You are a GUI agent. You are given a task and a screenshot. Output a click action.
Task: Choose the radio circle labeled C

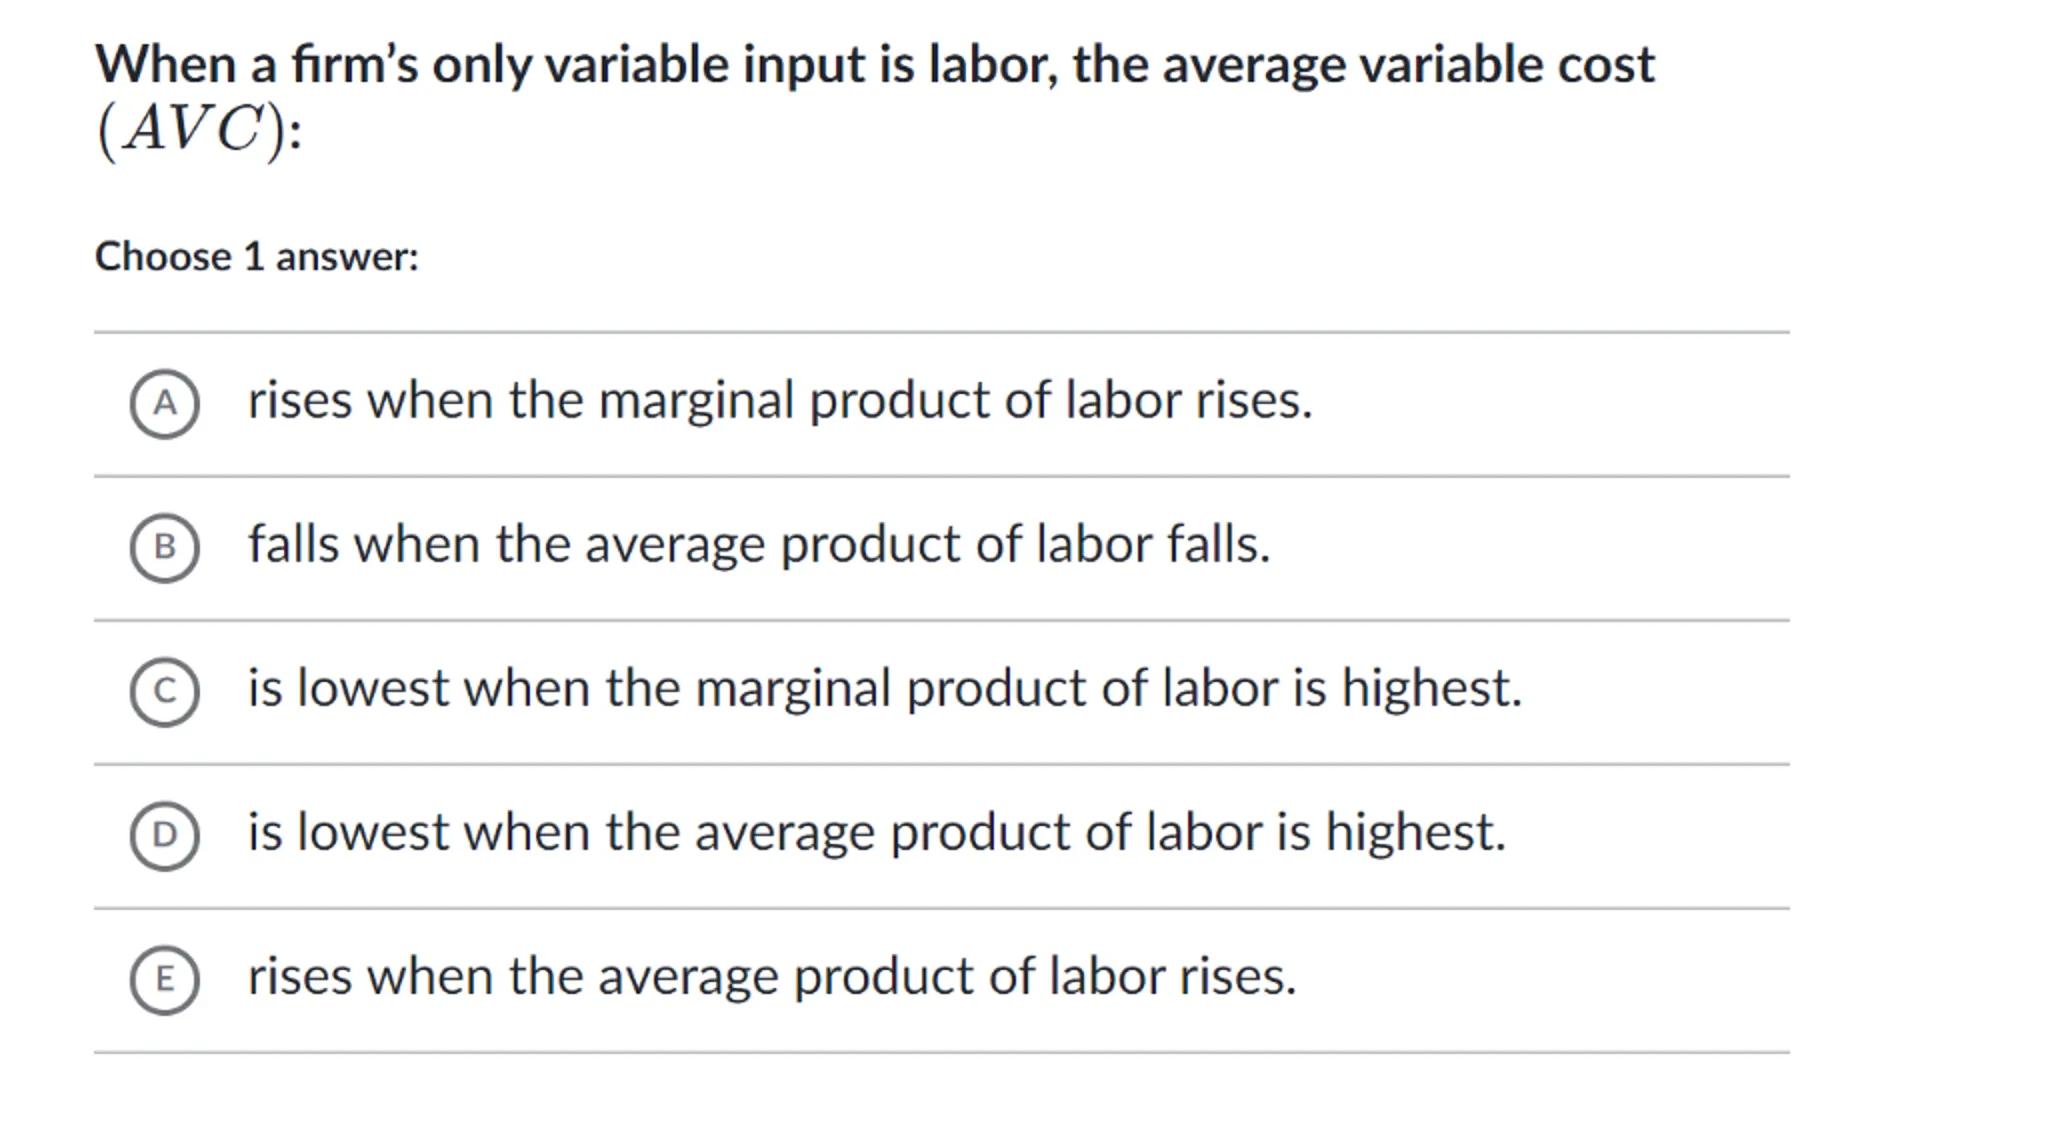click(164, 692)
